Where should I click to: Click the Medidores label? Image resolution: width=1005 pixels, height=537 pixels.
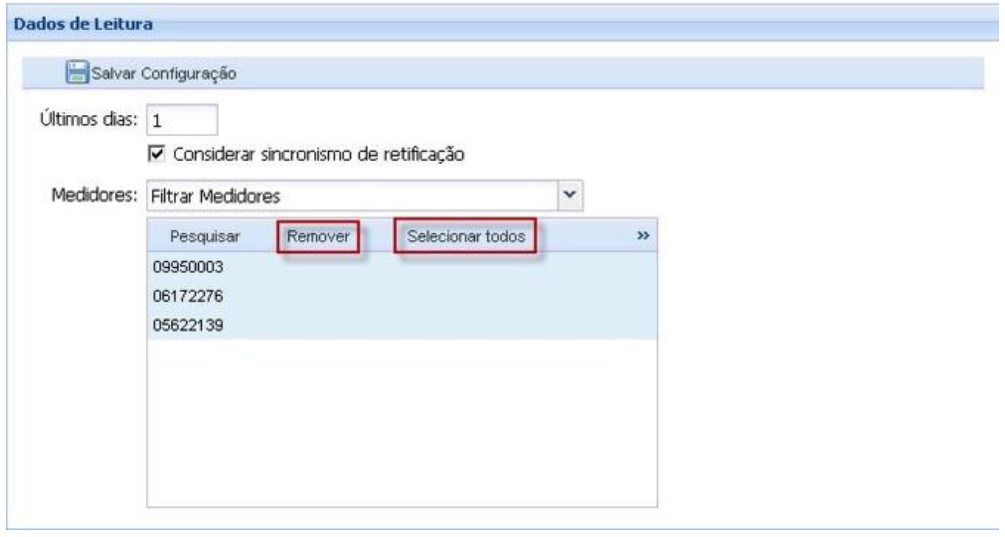[93, 195]
